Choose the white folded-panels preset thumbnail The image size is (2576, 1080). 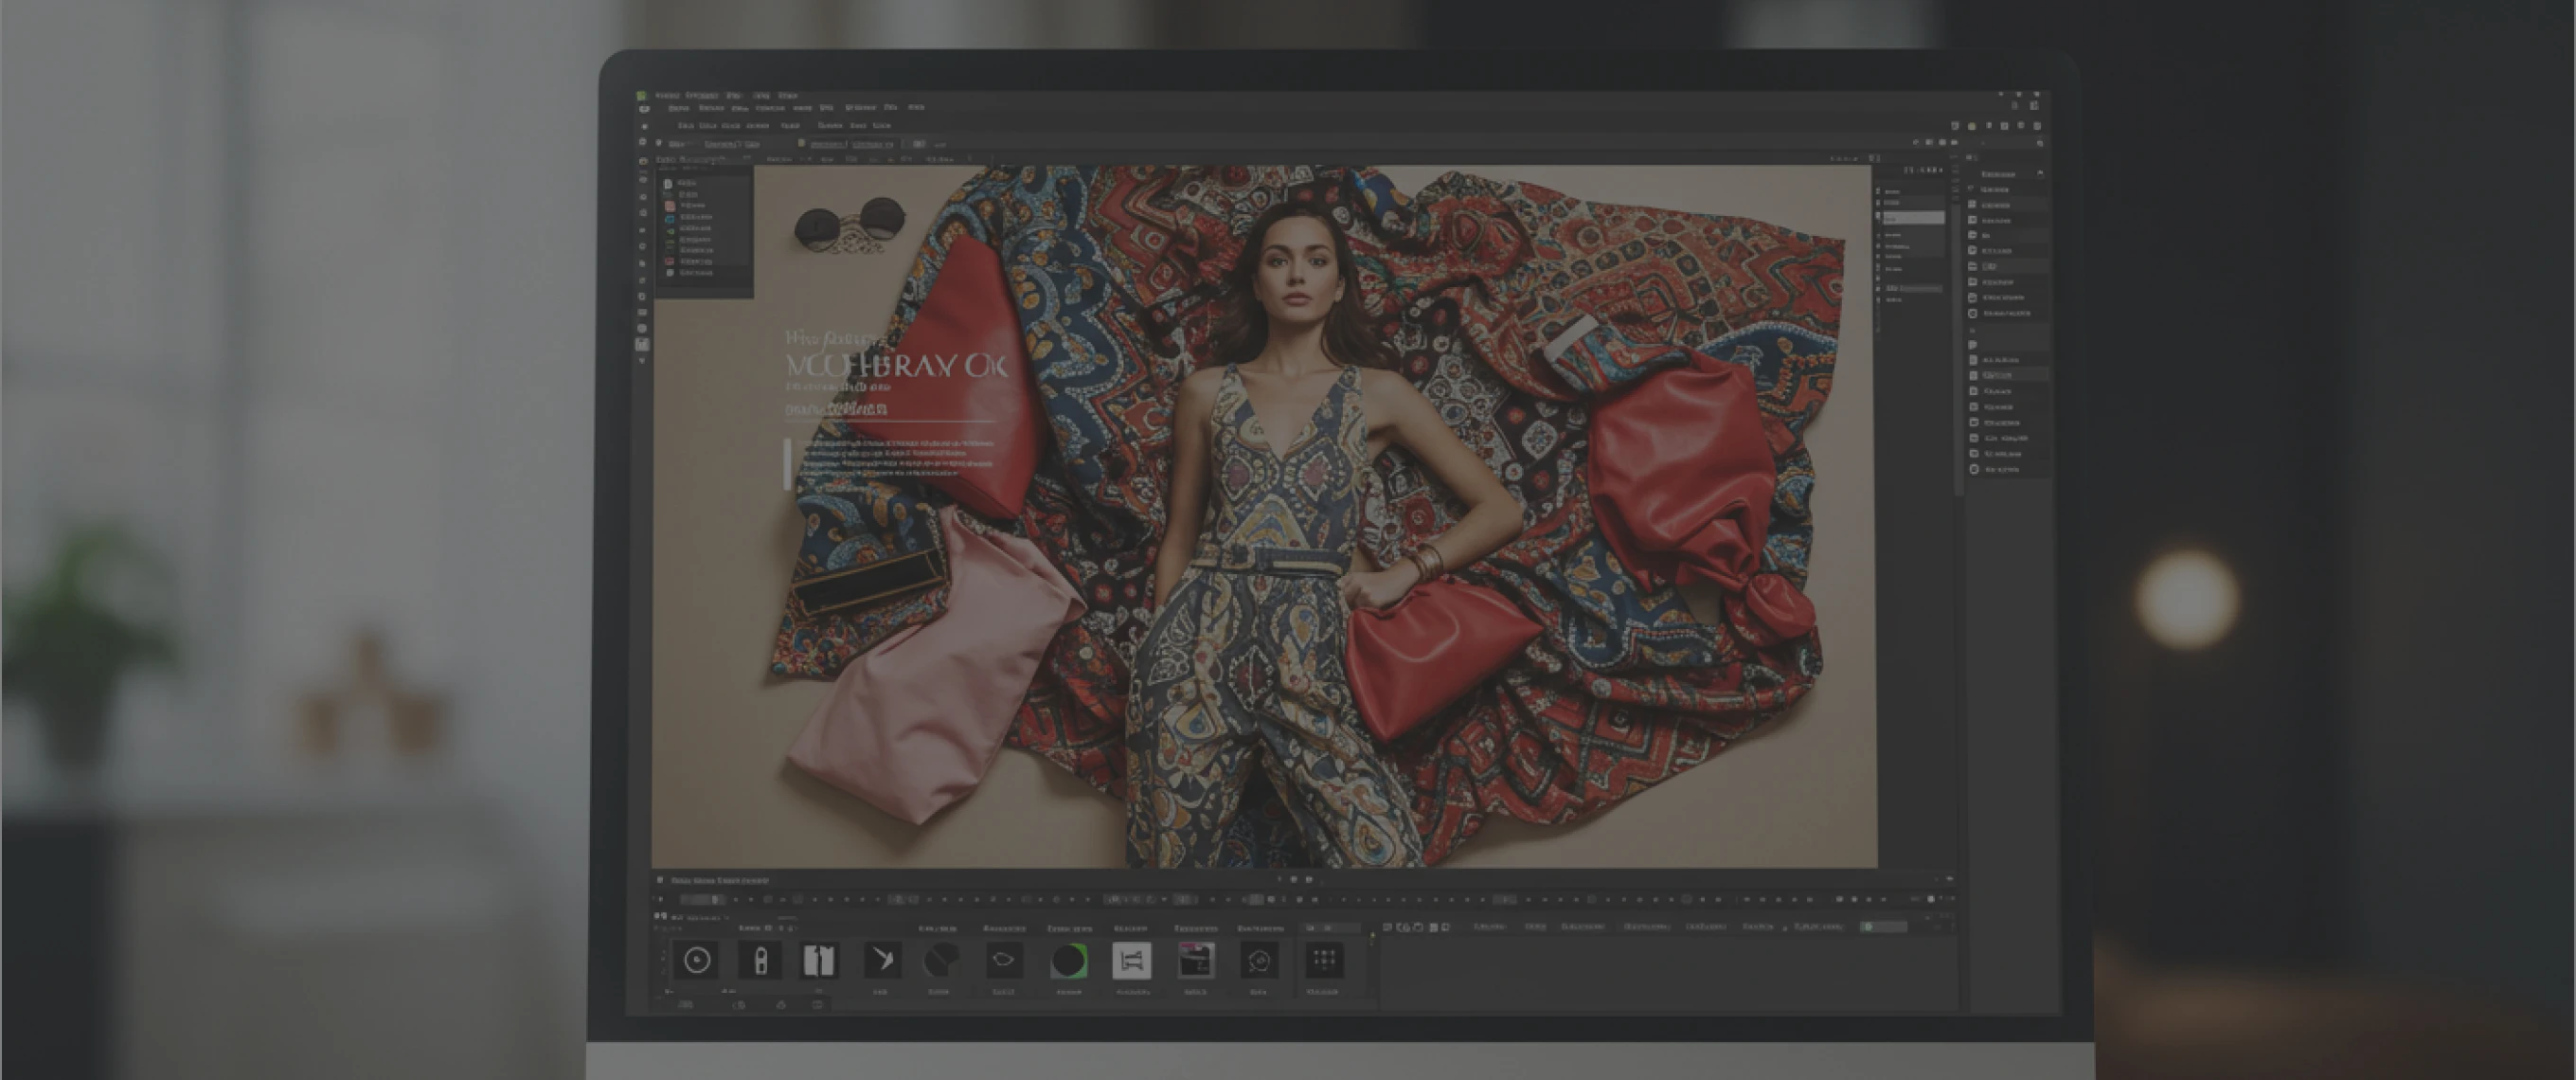coord(819,961)
